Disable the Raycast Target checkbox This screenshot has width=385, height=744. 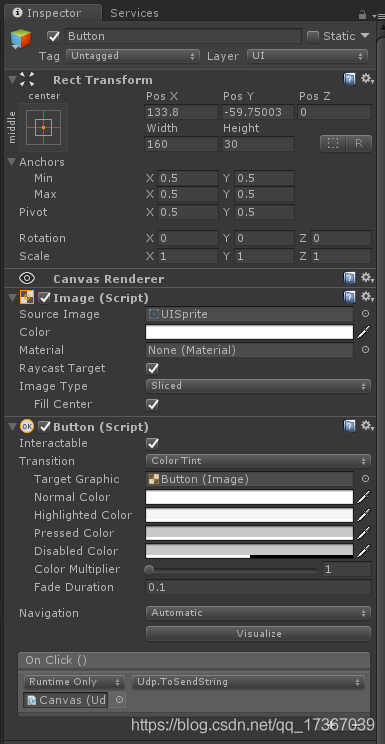coord(152,369)
